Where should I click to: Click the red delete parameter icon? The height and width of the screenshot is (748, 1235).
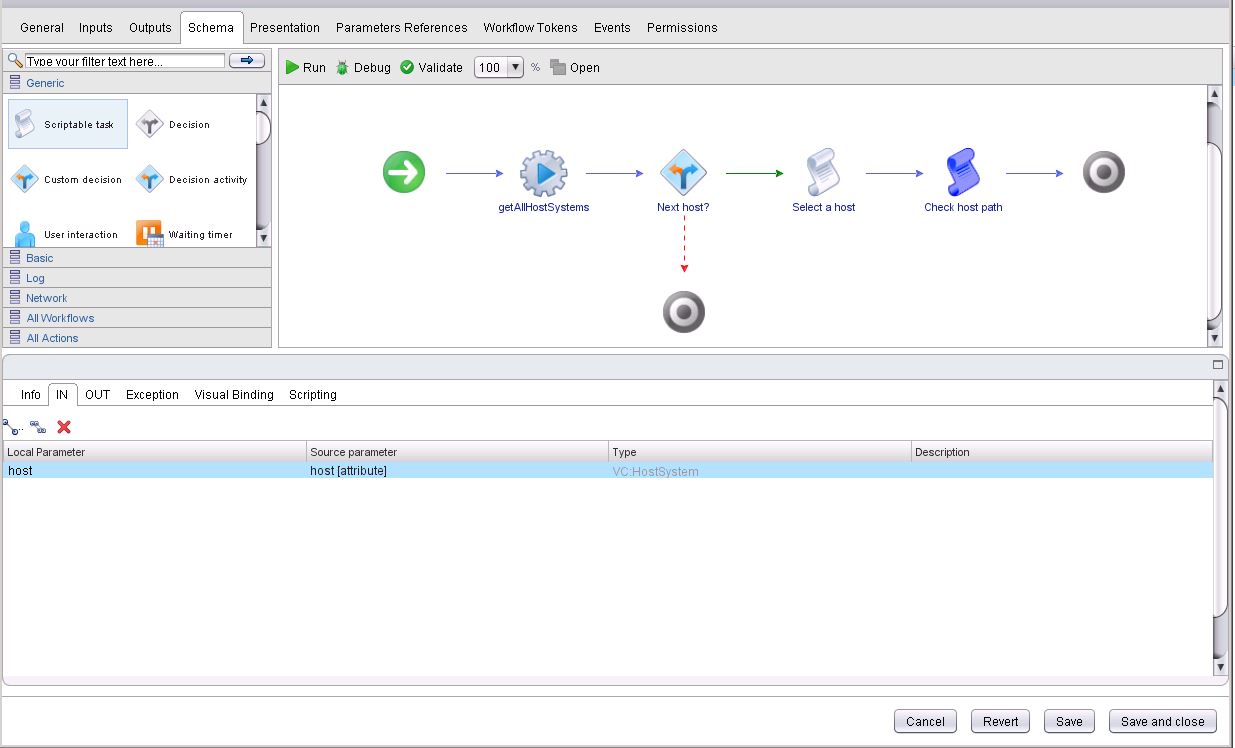tap(64, 427)
